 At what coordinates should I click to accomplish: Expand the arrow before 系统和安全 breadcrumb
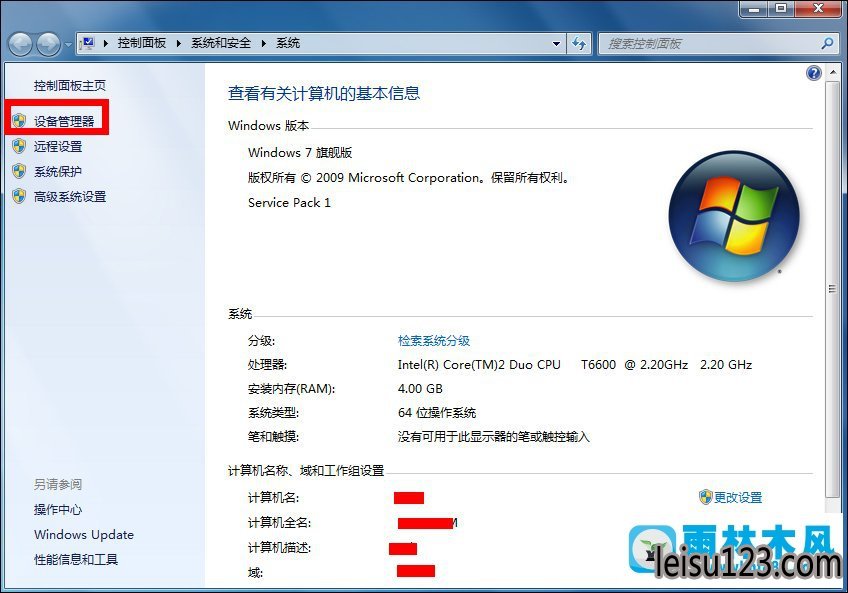(178, 43)
